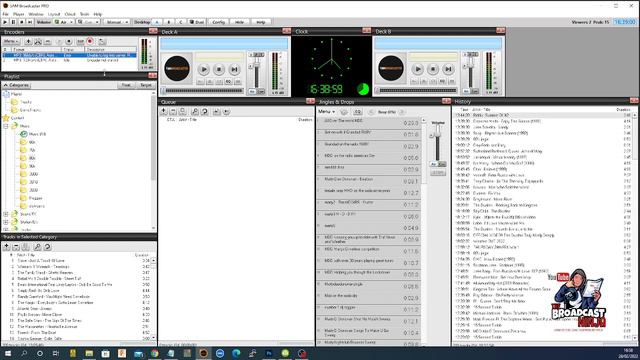Open the Deck A EQ button
This screenshot has width=640, height=360.
pos(228,82)
